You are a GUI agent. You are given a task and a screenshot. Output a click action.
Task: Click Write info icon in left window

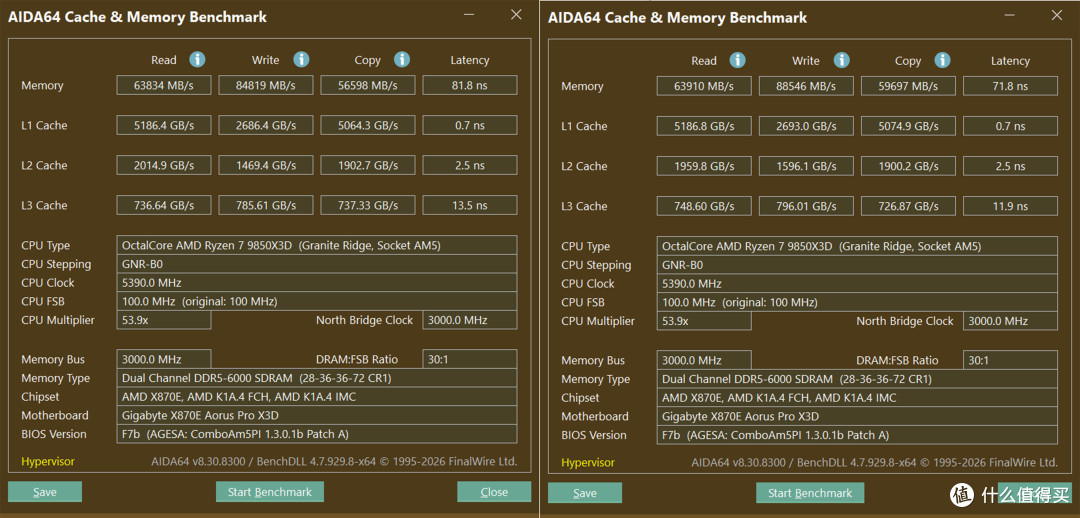301,59
